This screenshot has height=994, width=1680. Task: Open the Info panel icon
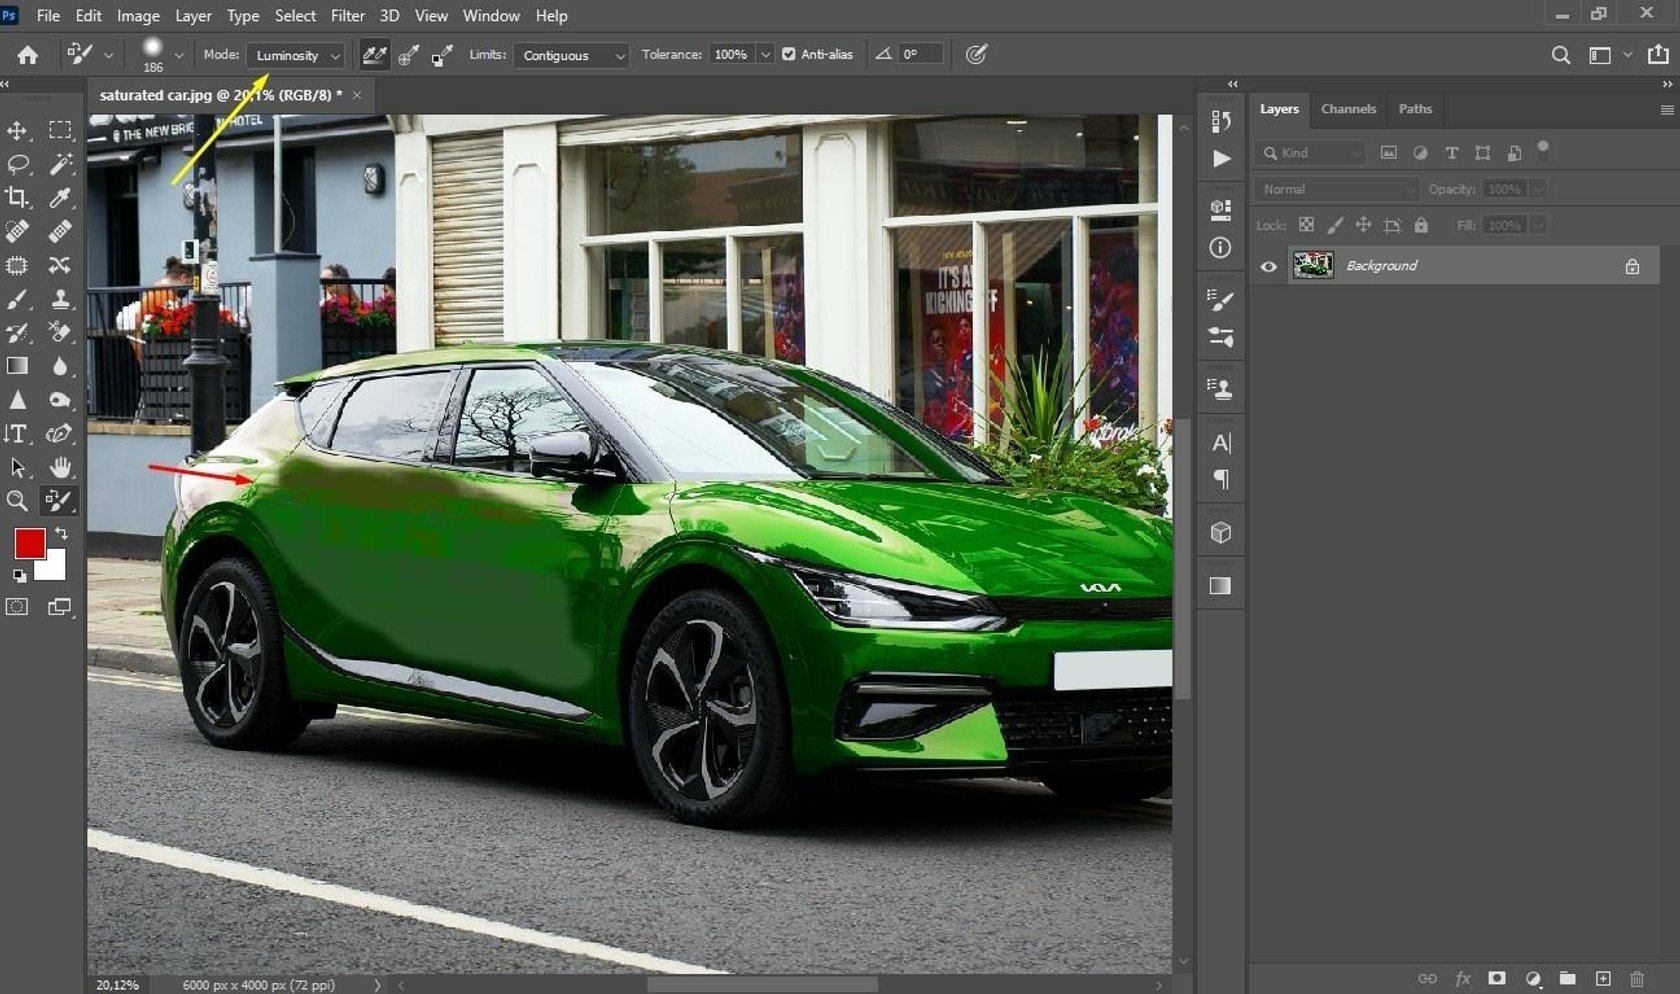(1219, 248)
